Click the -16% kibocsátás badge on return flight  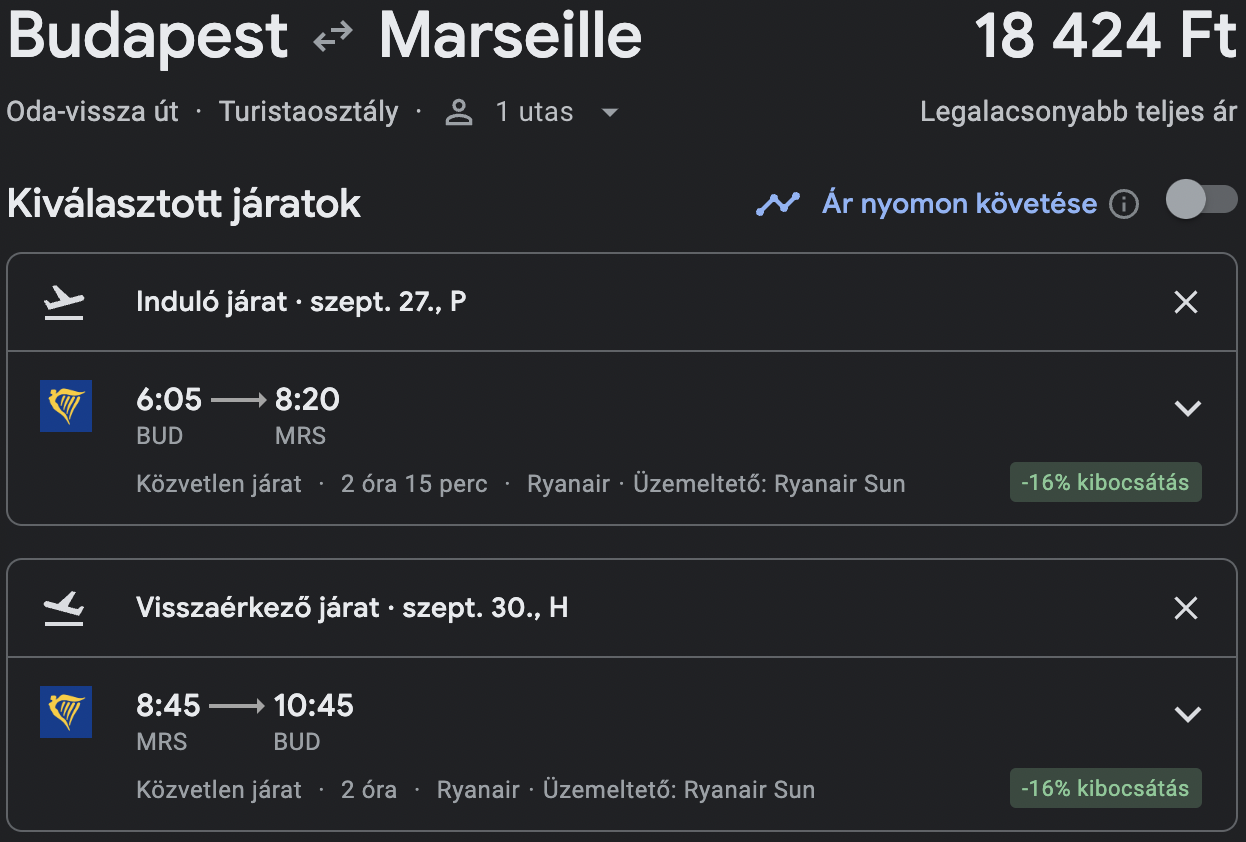[1106, 789]
